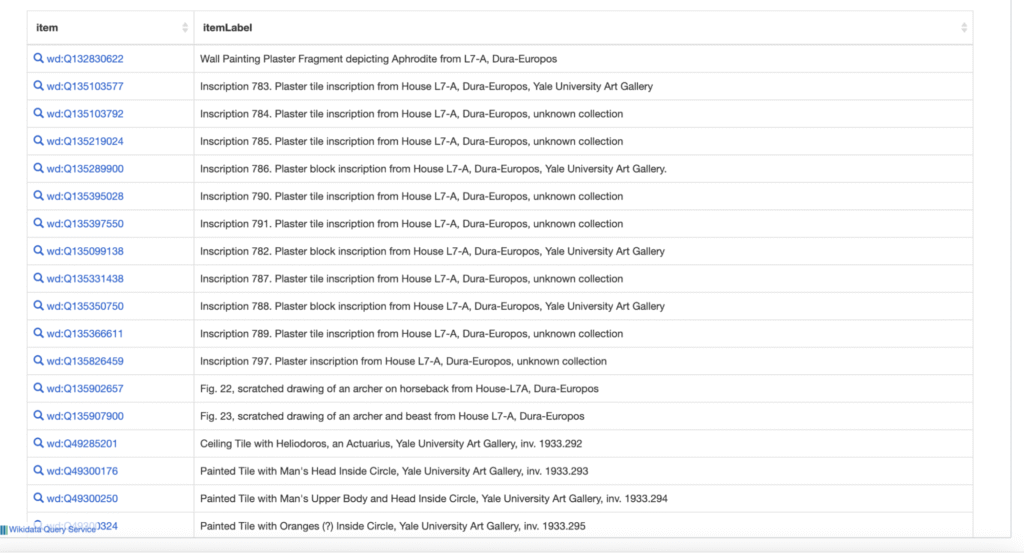Sort table by item column arrows

[185, 28]
